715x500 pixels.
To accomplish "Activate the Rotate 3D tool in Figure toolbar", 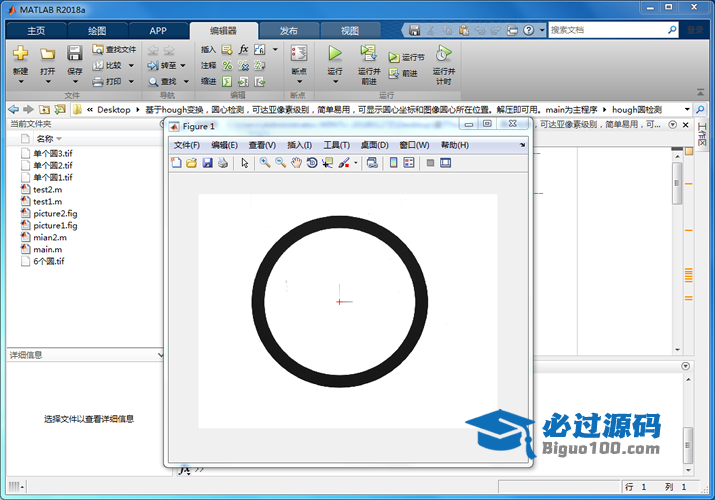I will pyautogui.click(x=312, y=163).
